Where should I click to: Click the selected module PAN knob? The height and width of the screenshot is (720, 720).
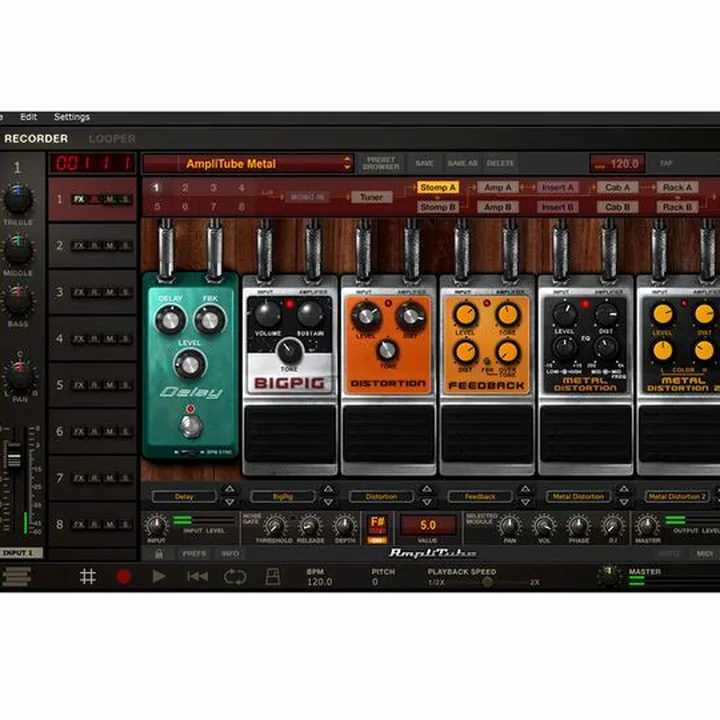[509, 526]
